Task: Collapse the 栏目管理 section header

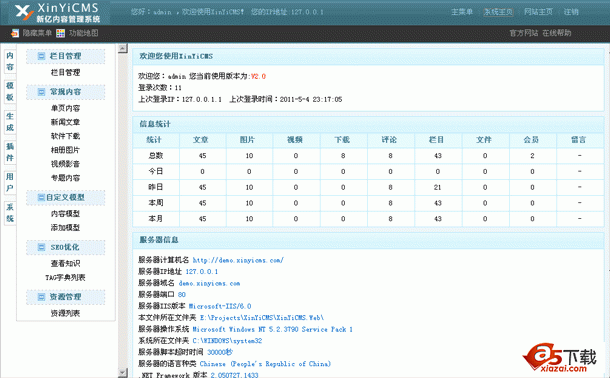Action: point(65,56)
